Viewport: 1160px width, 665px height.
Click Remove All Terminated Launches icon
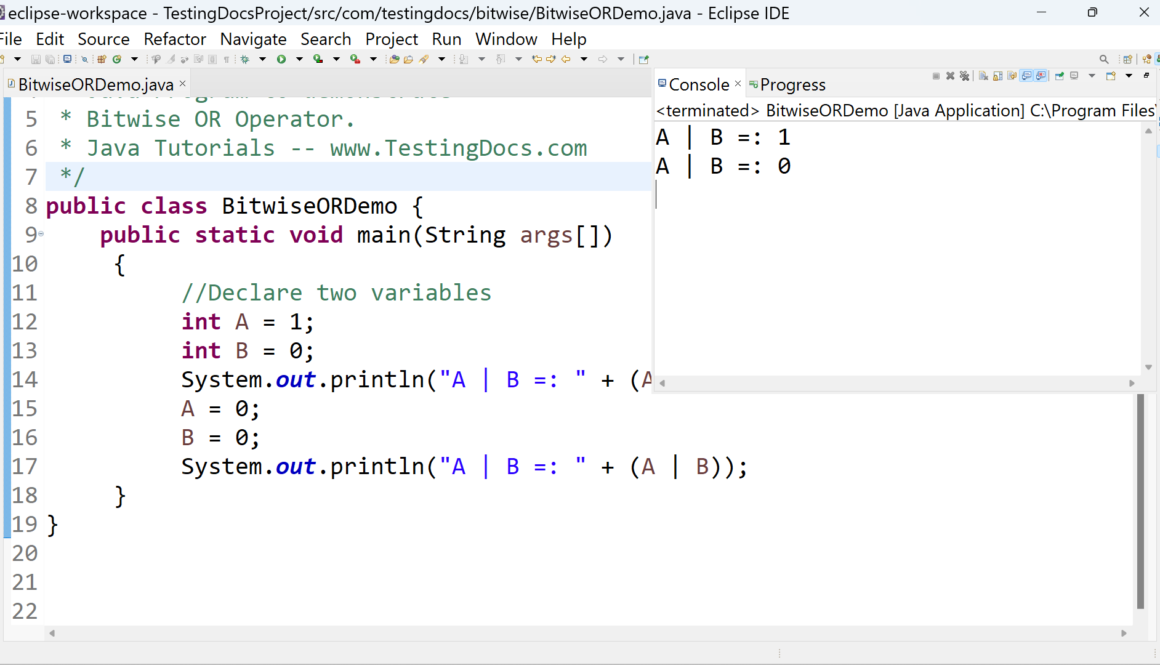click(964, 76)
